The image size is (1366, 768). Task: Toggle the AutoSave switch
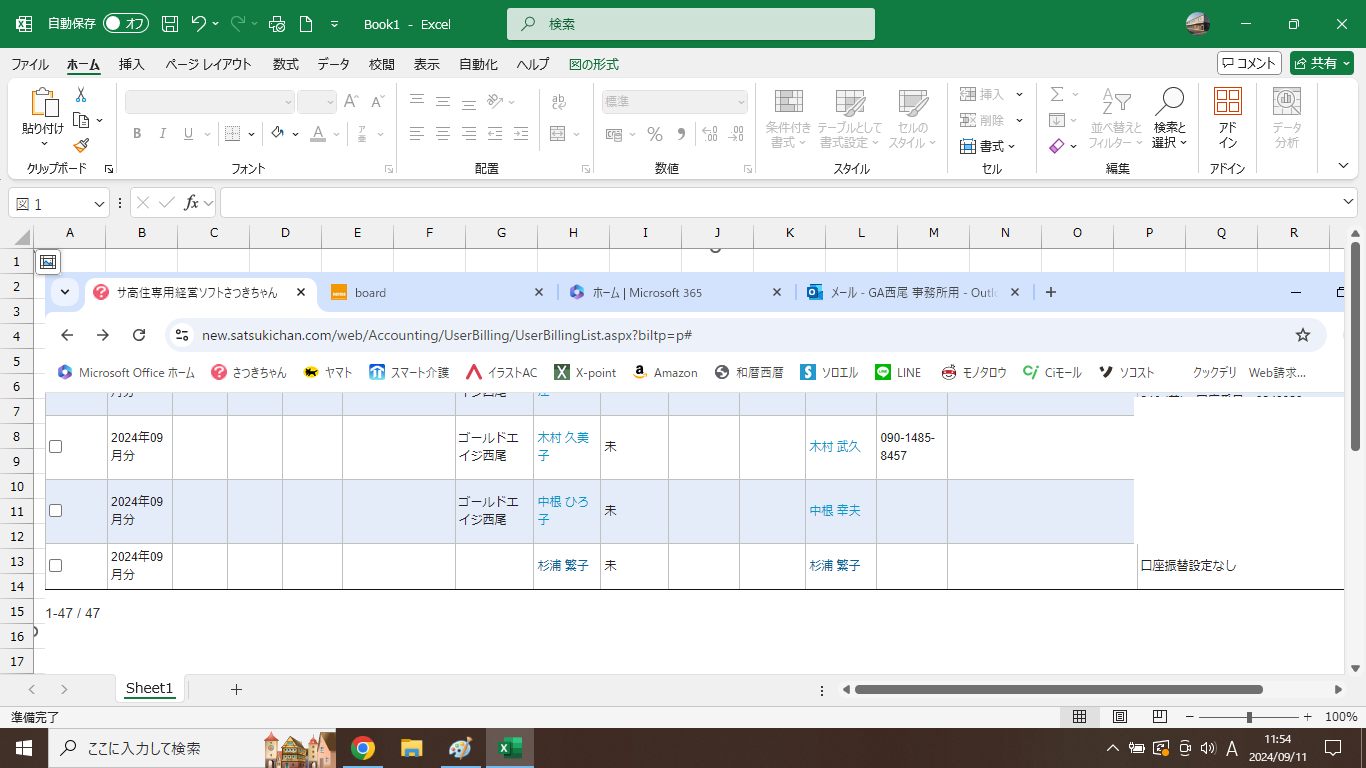[x=125, y=23]
